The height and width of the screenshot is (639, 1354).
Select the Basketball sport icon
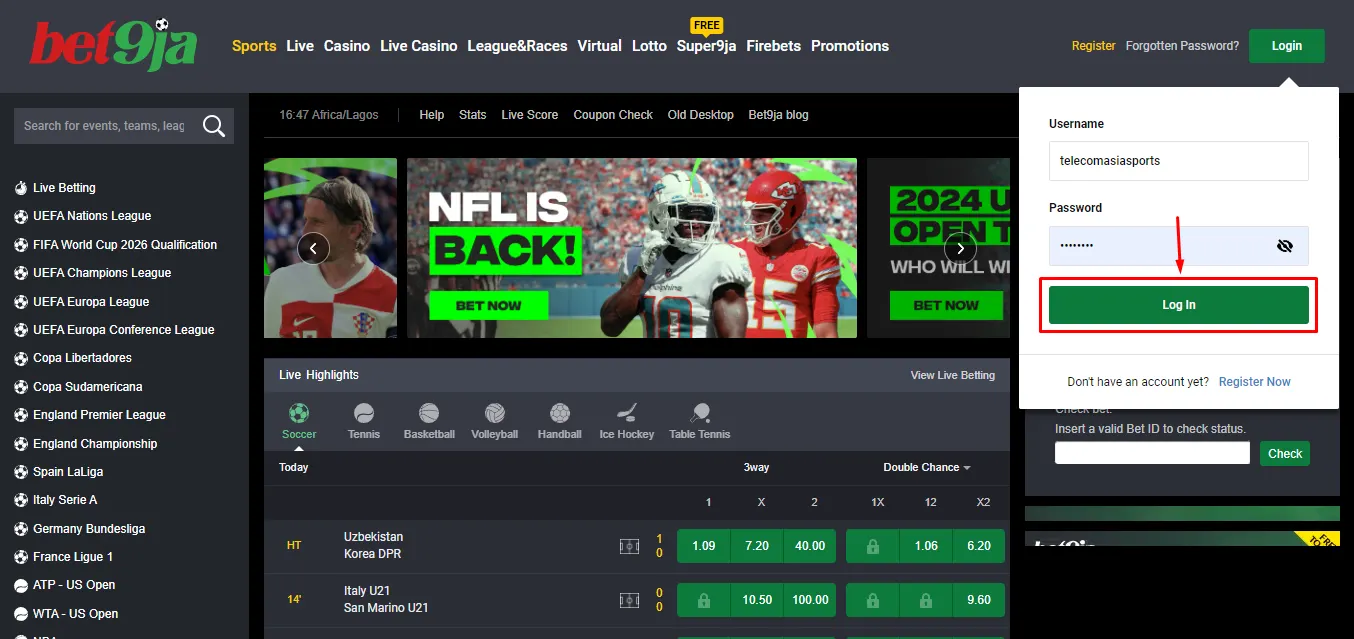[x=429, y=413]
